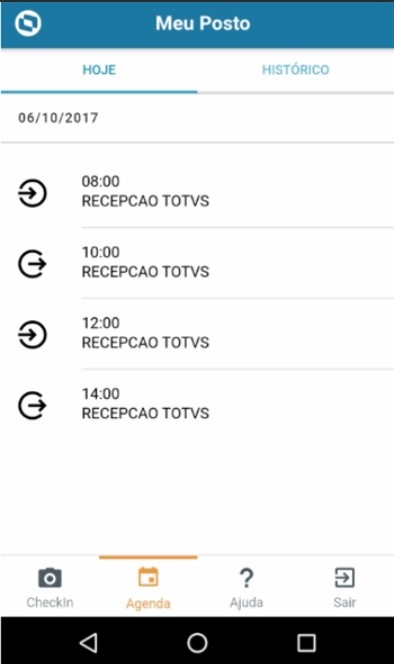
Task: Tap the Android back navigation button
Action: (89, 643)
